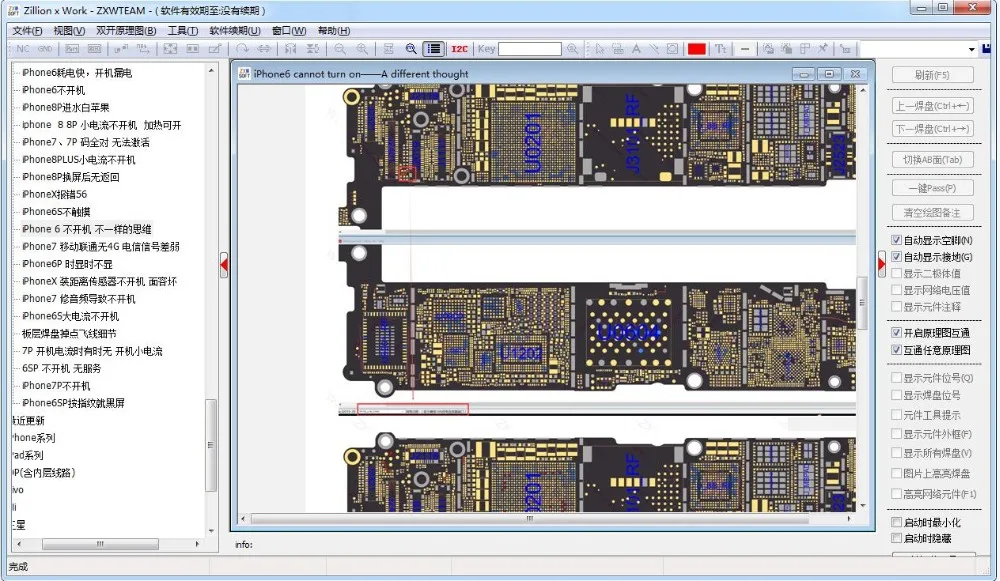Click the edit pencil note icon
Image resolution: width=1000 pixels, height=581 pixels.
point(215,49)
